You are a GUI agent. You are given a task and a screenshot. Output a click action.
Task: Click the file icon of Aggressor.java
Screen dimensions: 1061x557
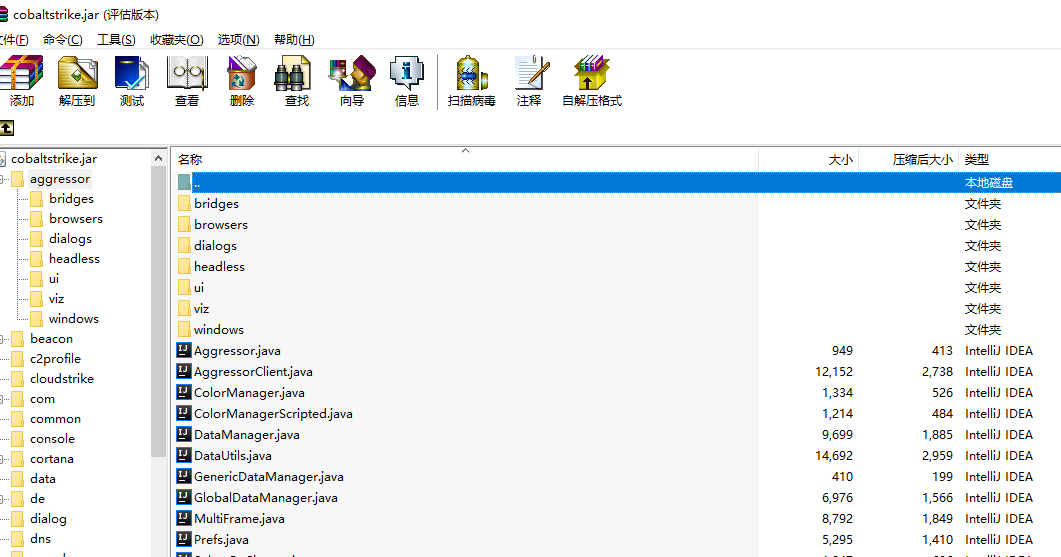(183, 350)
